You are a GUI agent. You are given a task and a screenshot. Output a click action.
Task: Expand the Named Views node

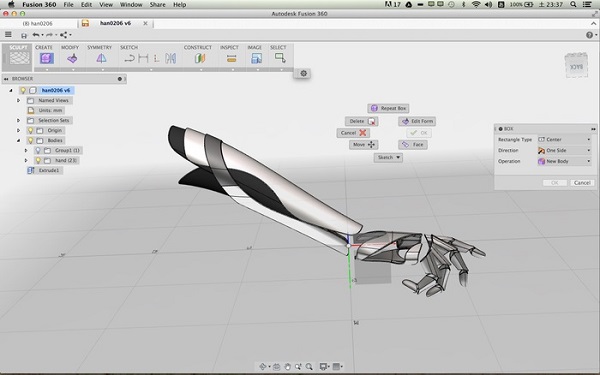click(18, 100)
